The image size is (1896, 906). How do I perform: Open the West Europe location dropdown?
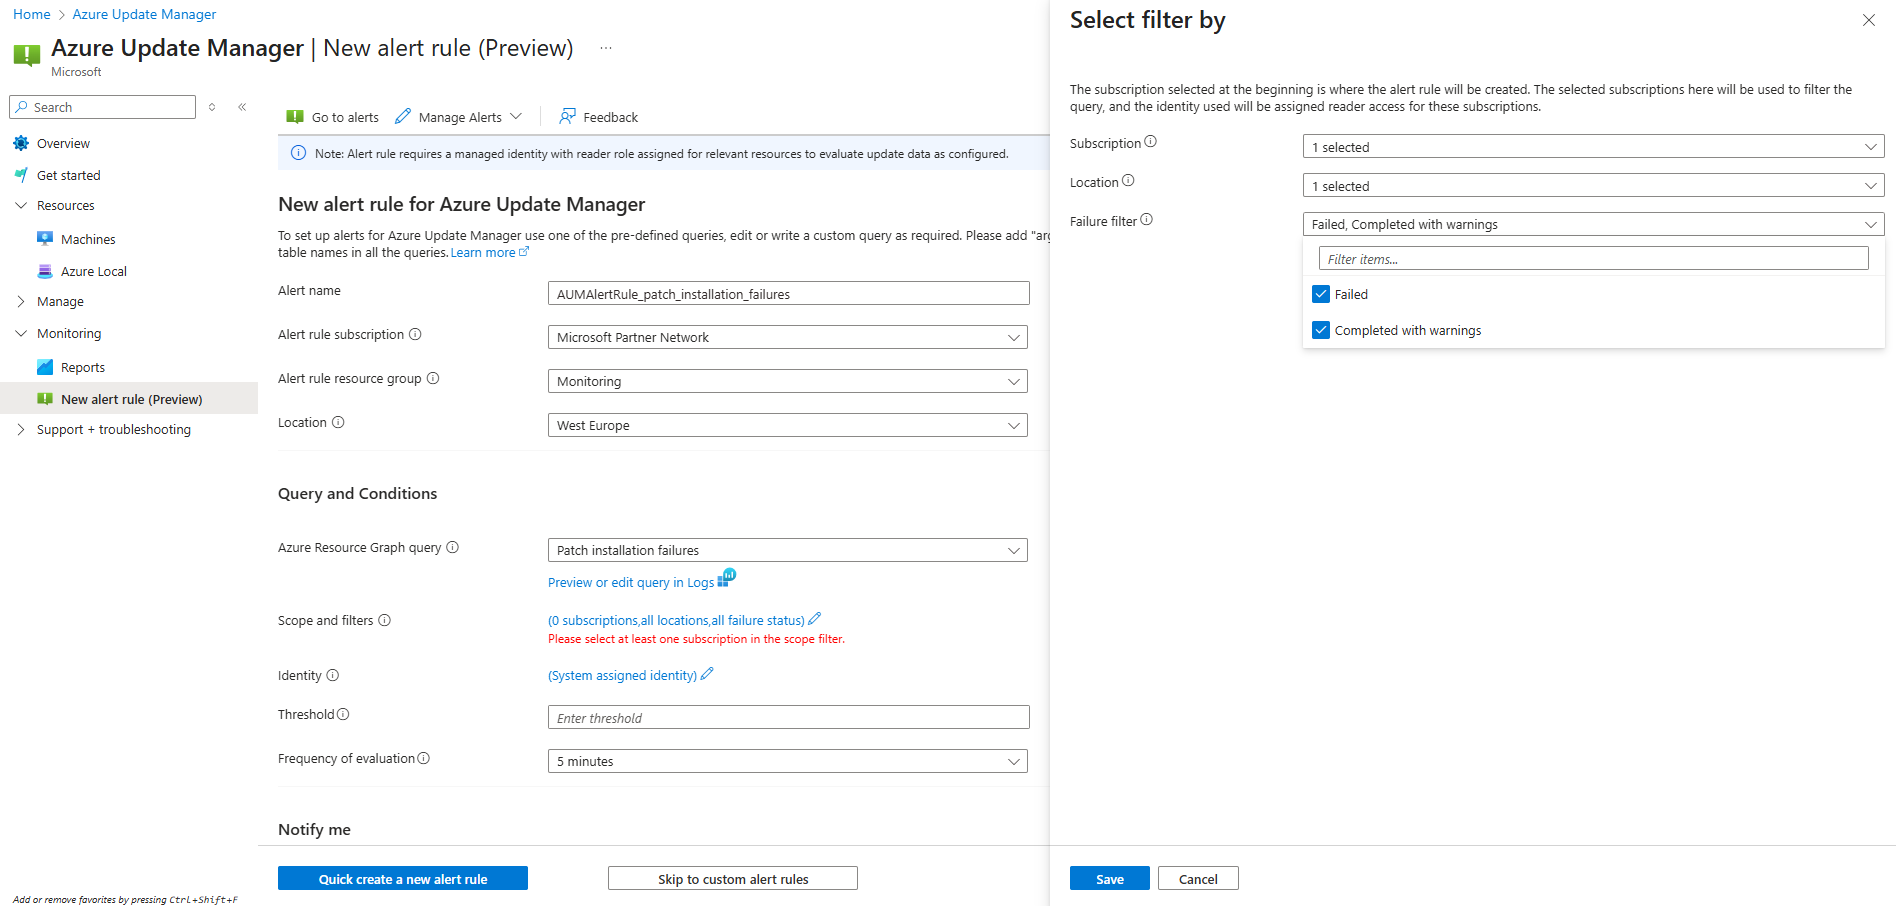pos(788,425)
